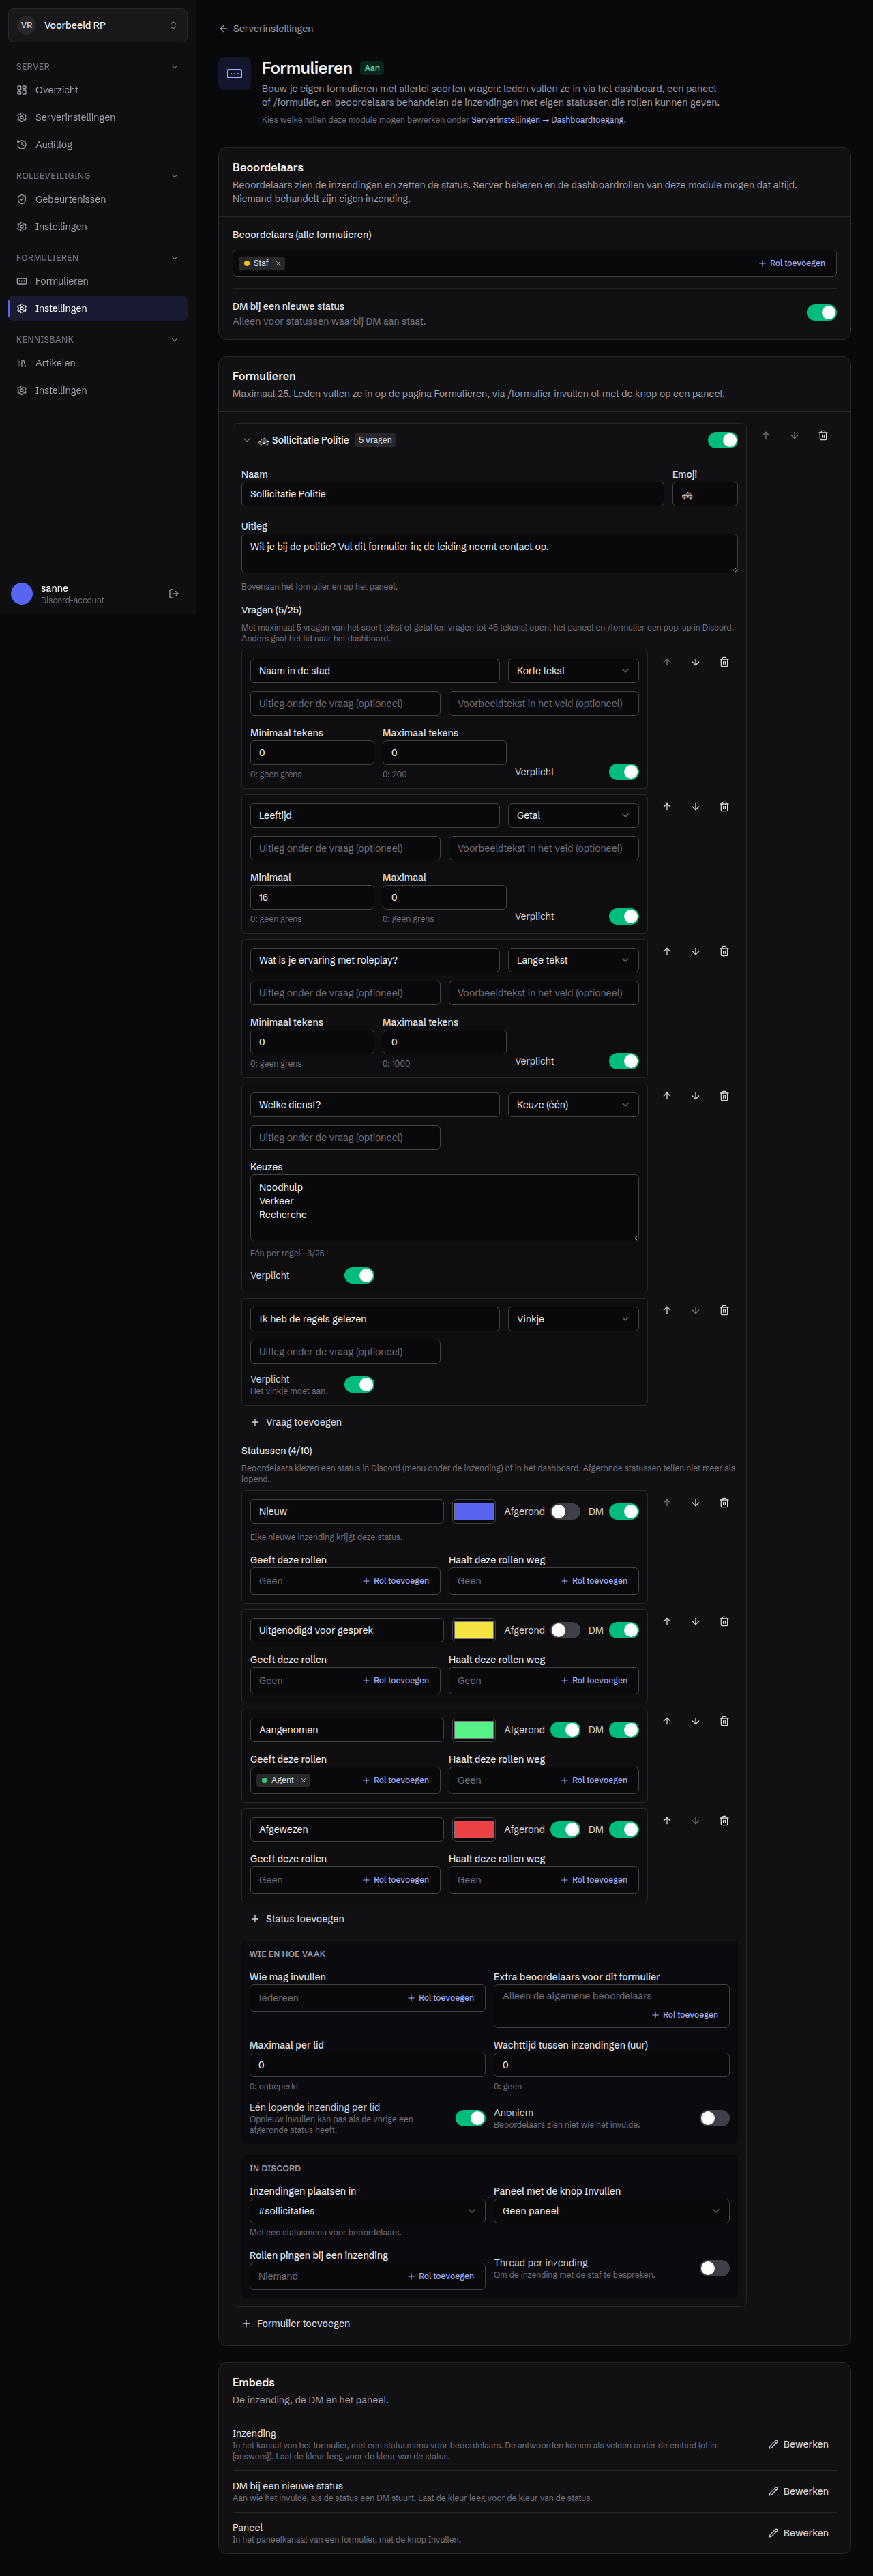Toggle 'DM bij een nieuwe status' switch
Image resolution: width=873 pixels, height=2576 pixels.
(821, 313)
